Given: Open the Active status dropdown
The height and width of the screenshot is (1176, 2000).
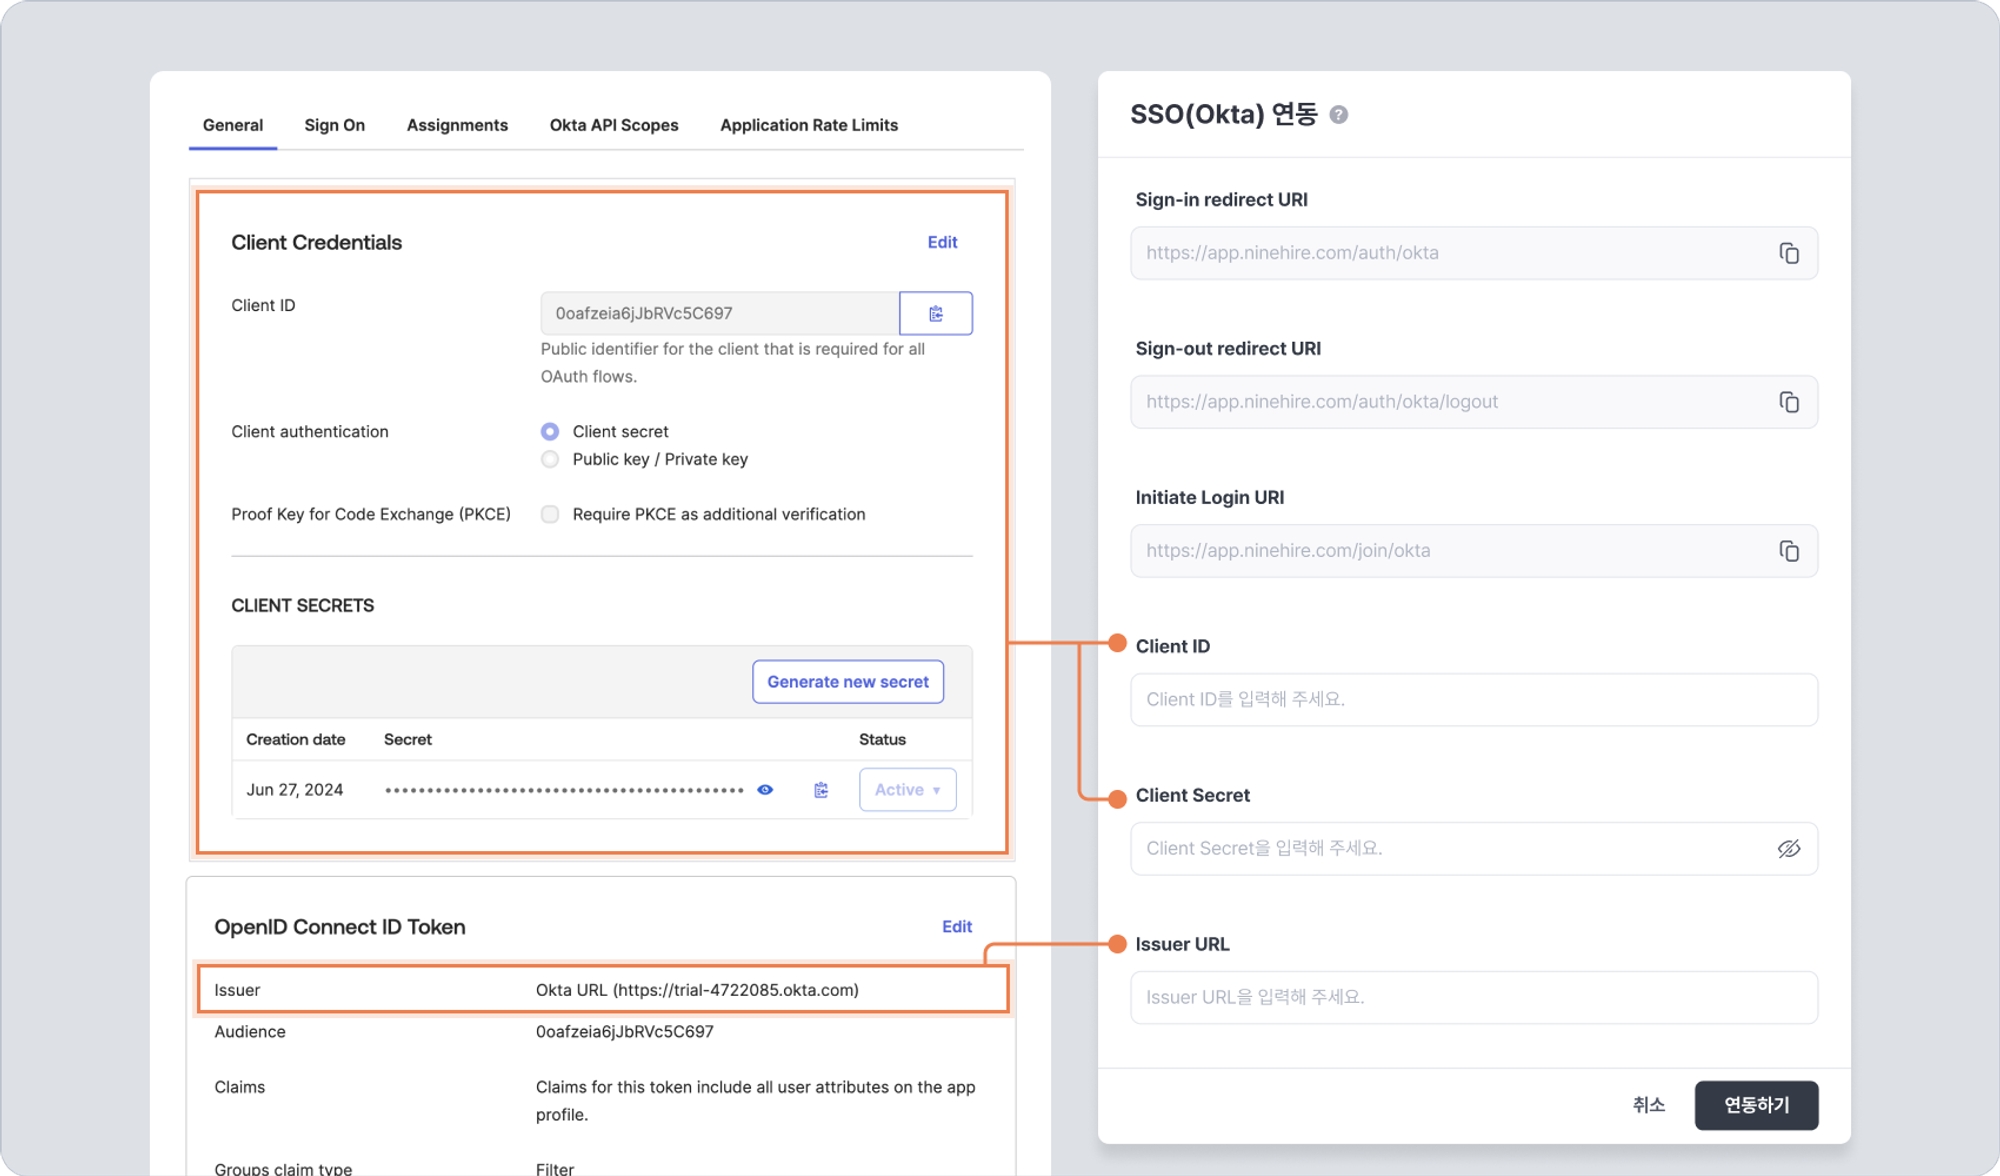Looking at the screenshot, I should coord(907,790).
